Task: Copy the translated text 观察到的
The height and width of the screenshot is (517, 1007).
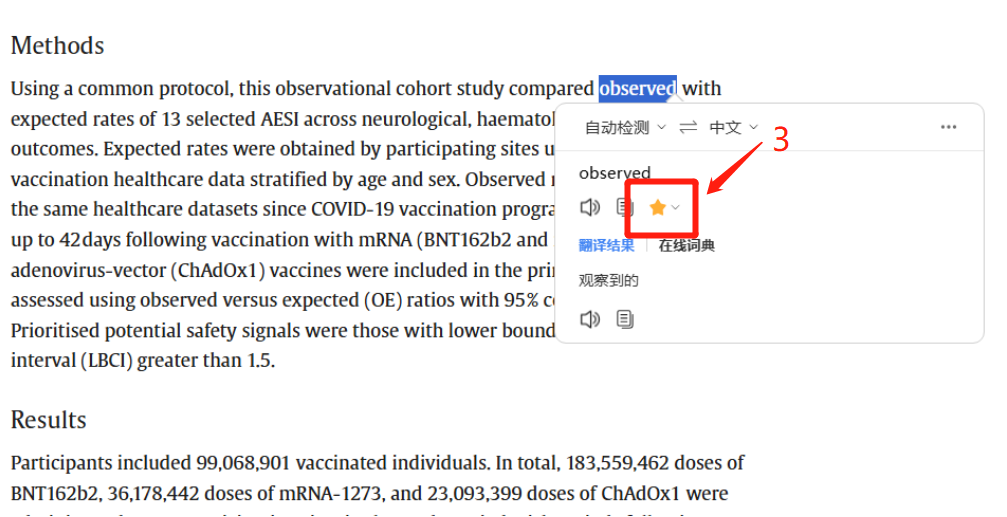Action: [x=625, y=319]
